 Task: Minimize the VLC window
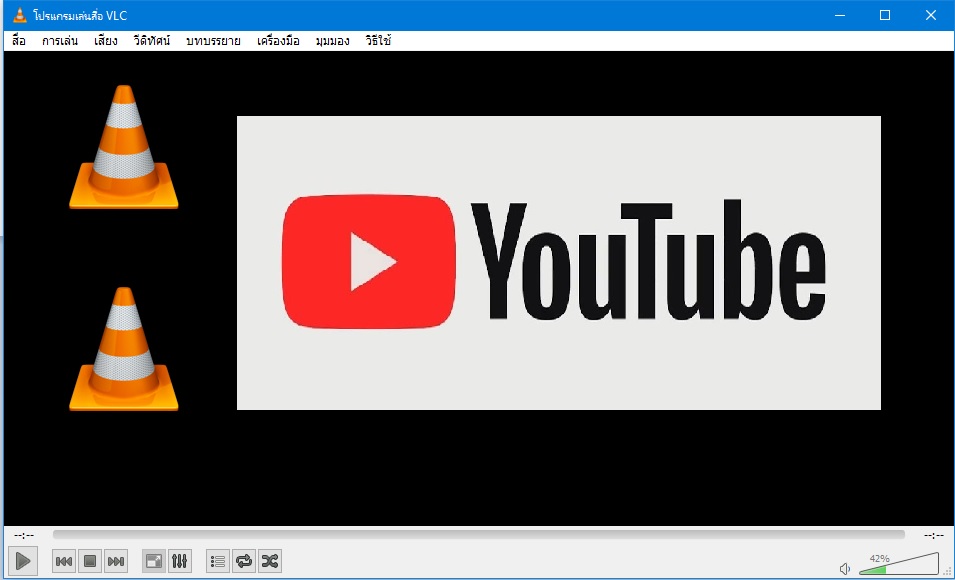click(840, 15)
